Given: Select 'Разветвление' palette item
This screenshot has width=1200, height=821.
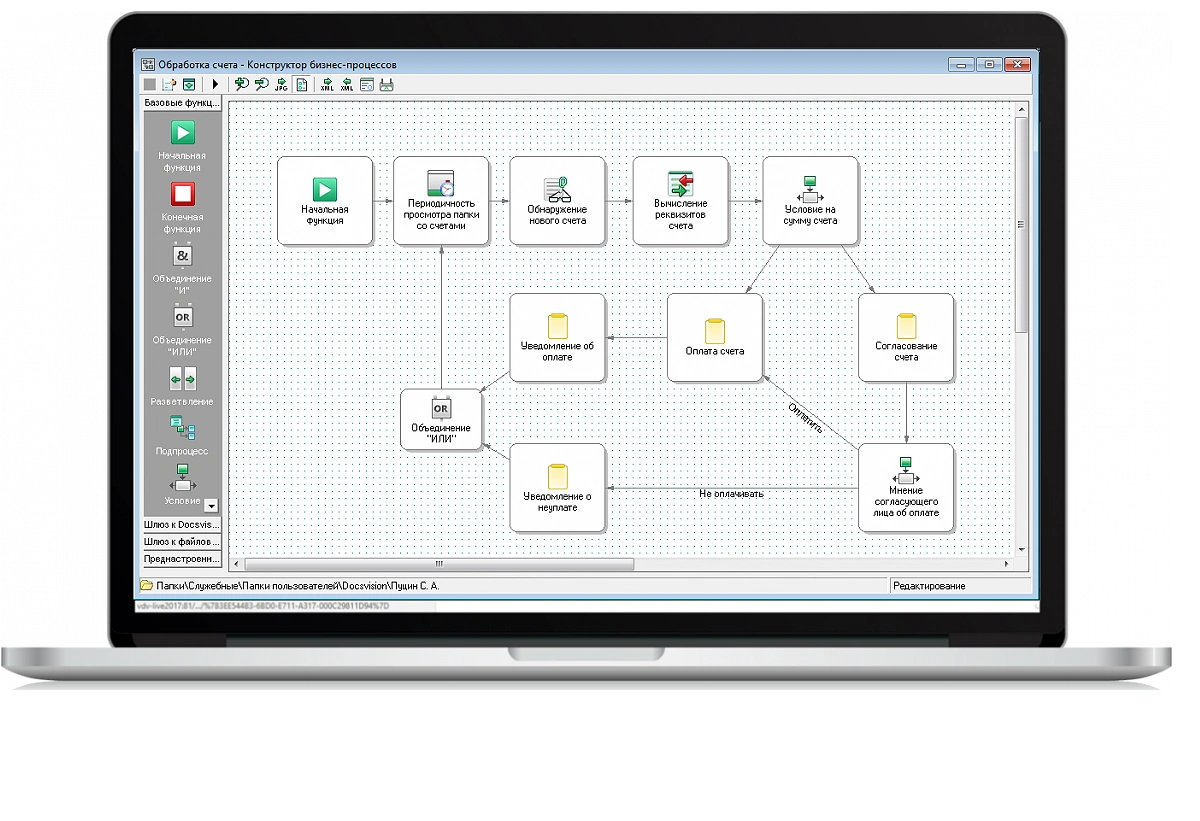Looking at the screenshot, I should [x=182, y=385].
